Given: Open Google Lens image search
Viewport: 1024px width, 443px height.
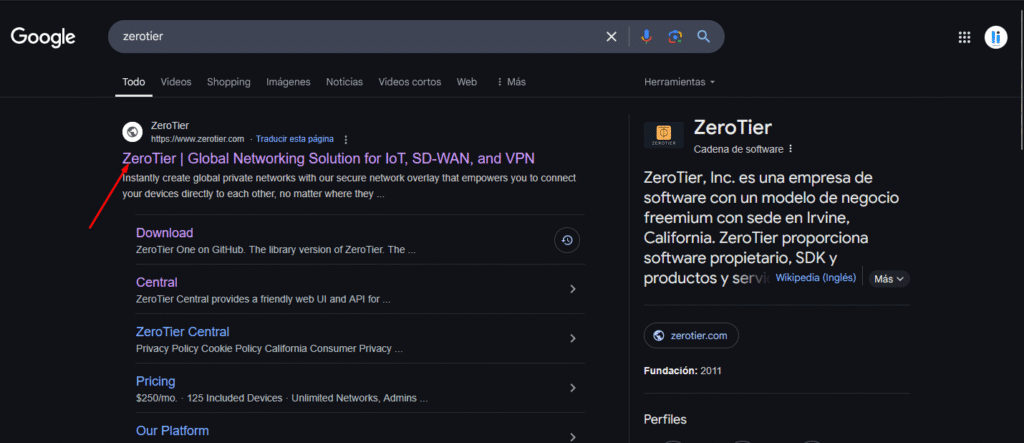Looking at the screenshot, I should coord(675,37).
